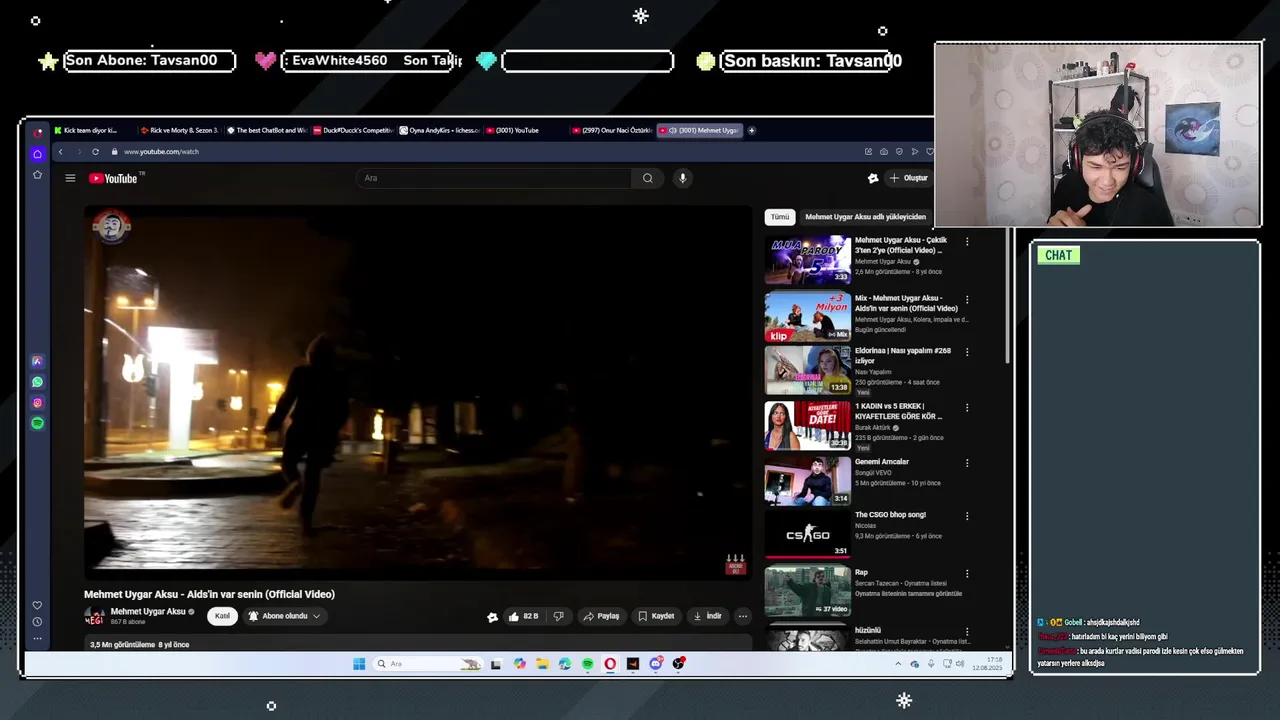Reload the page in the browser
The height and width of the screenshot is (720, 1280).
(95, 152)
